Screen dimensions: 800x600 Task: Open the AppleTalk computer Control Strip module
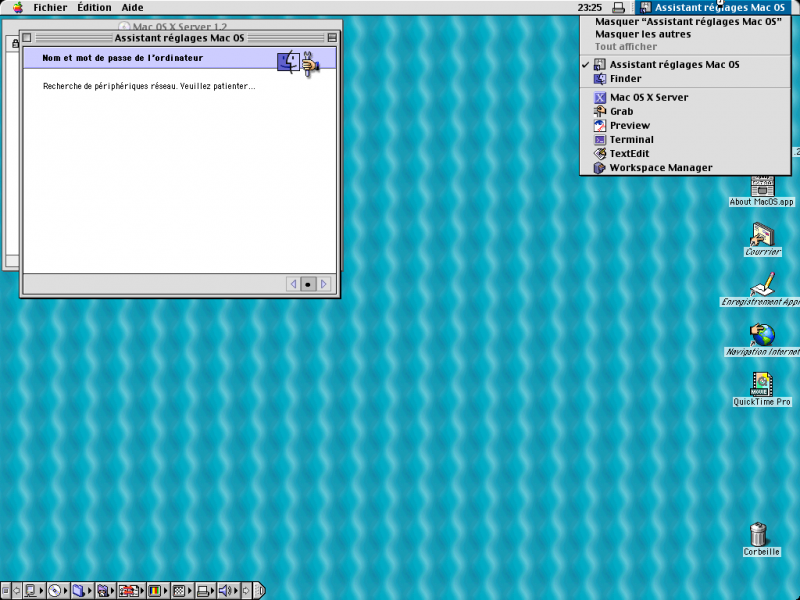click(x=35, y=591)
